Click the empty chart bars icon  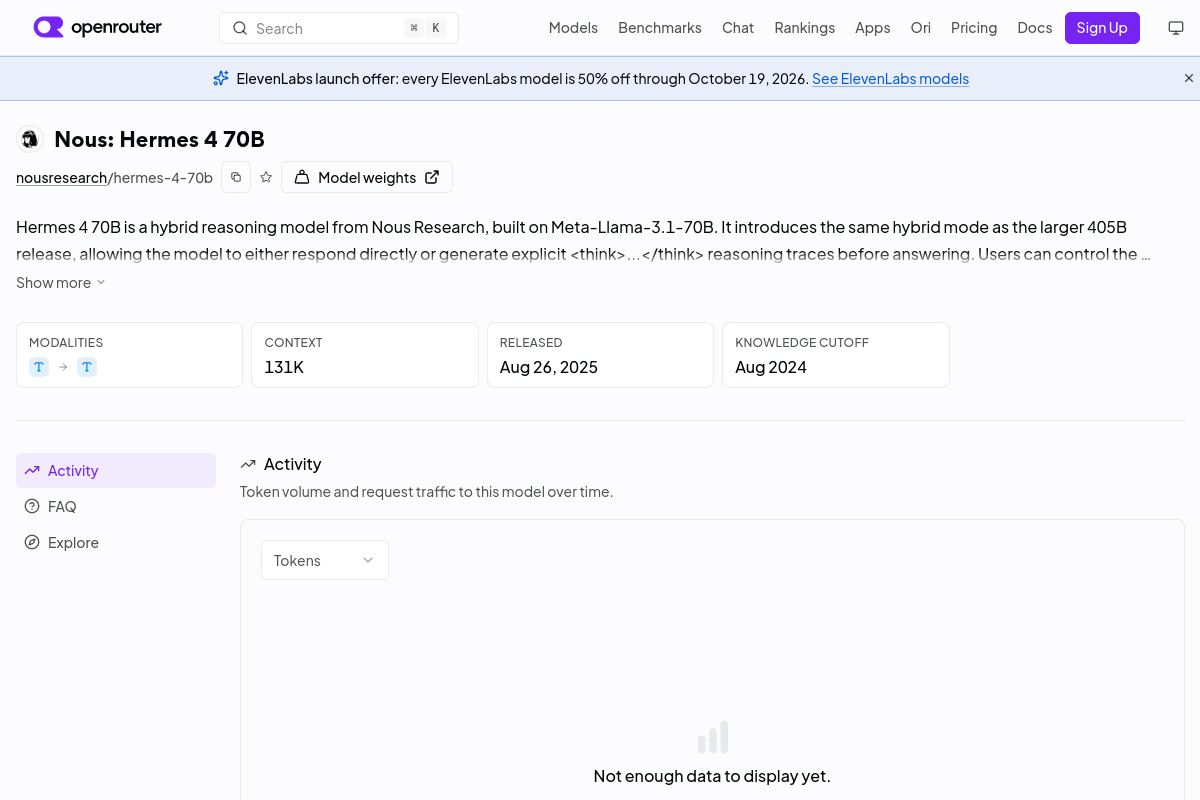713,737
